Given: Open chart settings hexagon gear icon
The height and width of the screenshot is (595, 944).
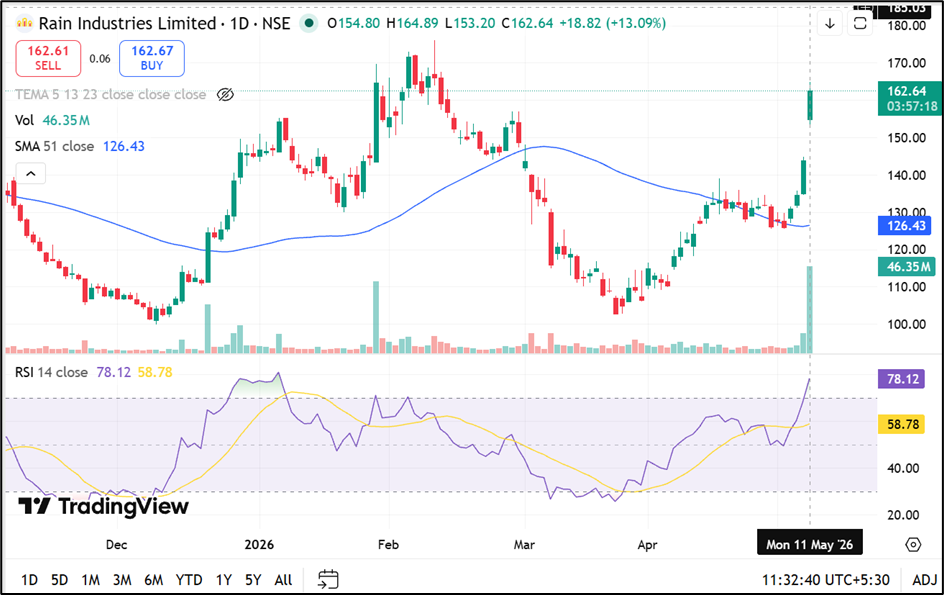Looking at the screenshot, I should pos(913,544).
